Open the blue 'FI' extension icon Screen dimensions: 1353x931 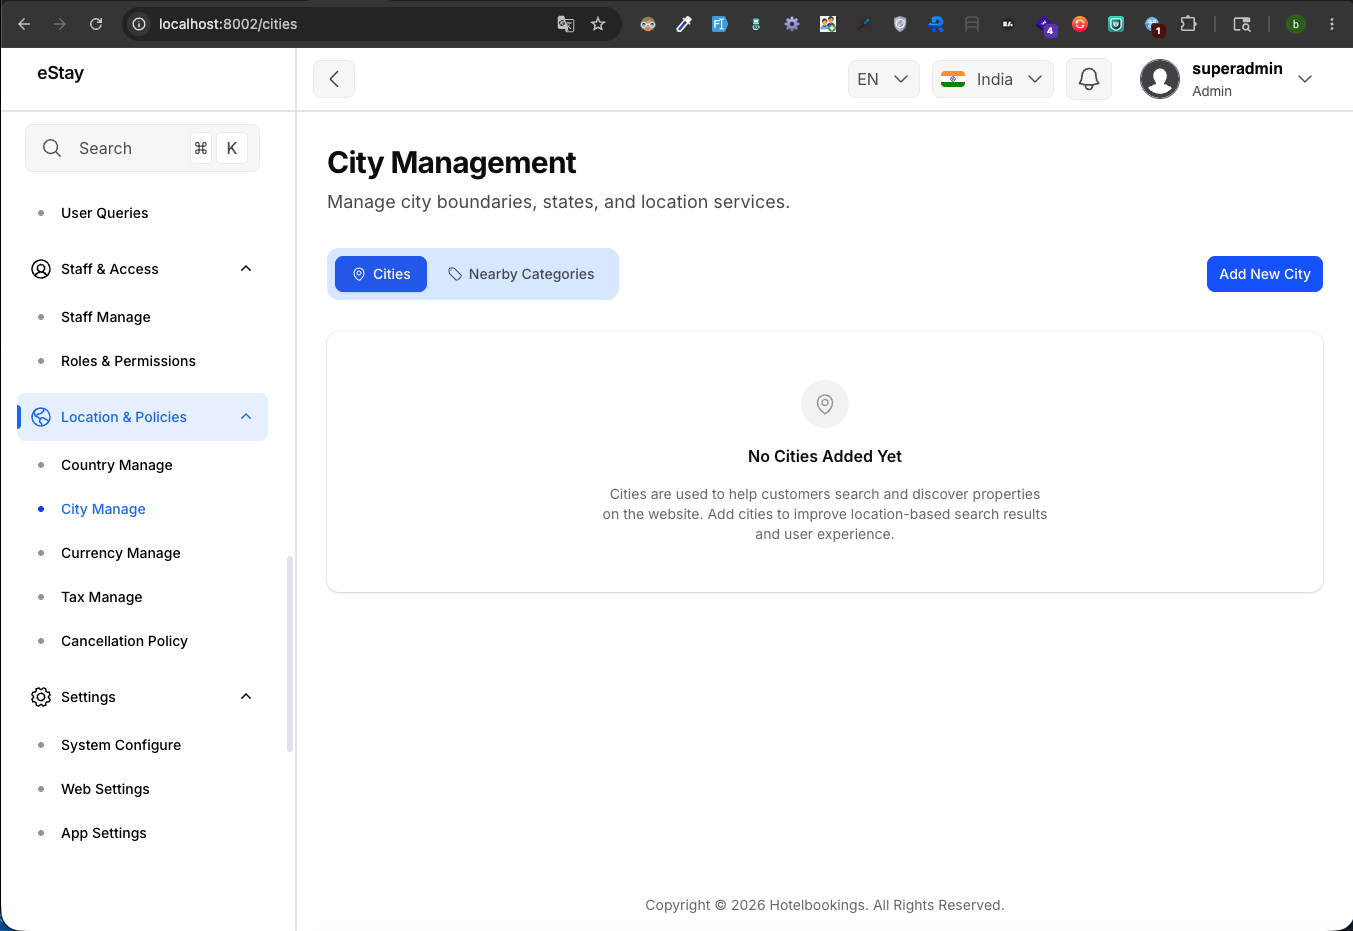719,24
